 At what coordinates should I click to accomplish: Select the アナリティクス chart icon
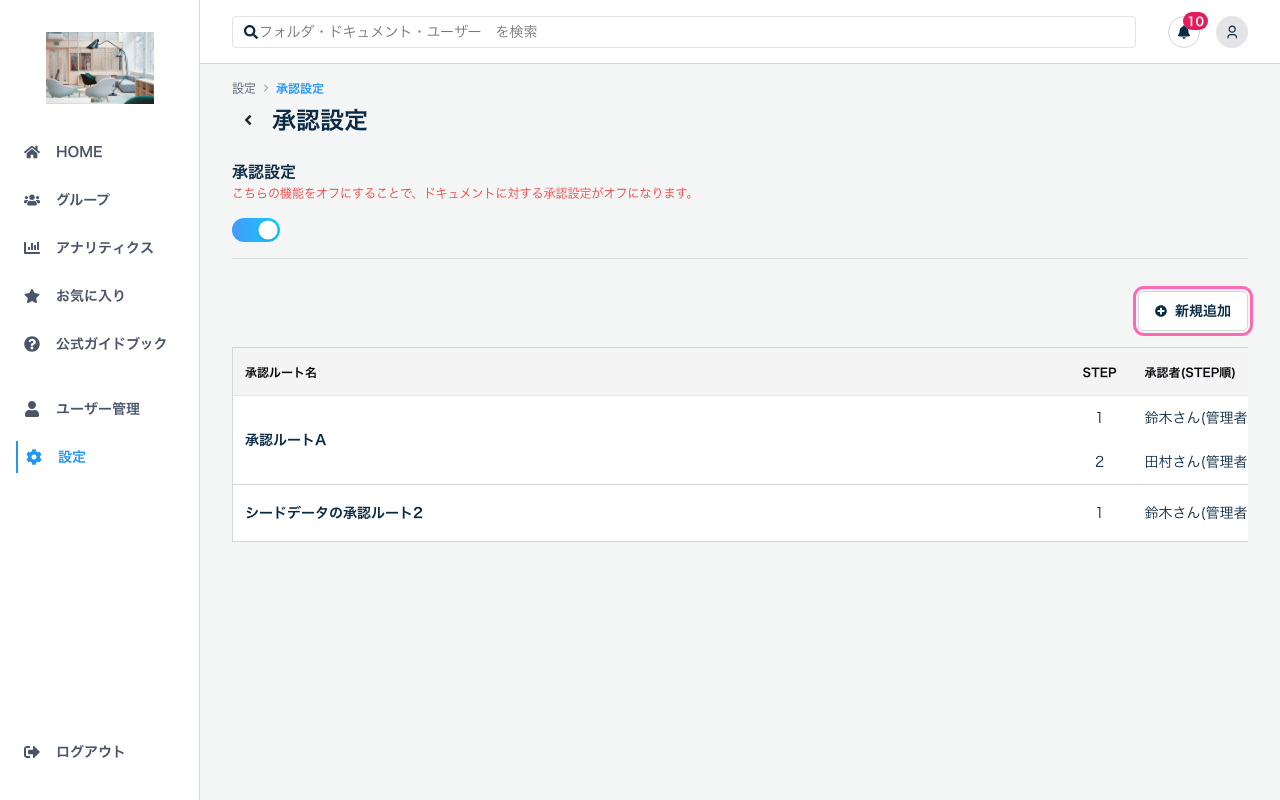point(33,247)
